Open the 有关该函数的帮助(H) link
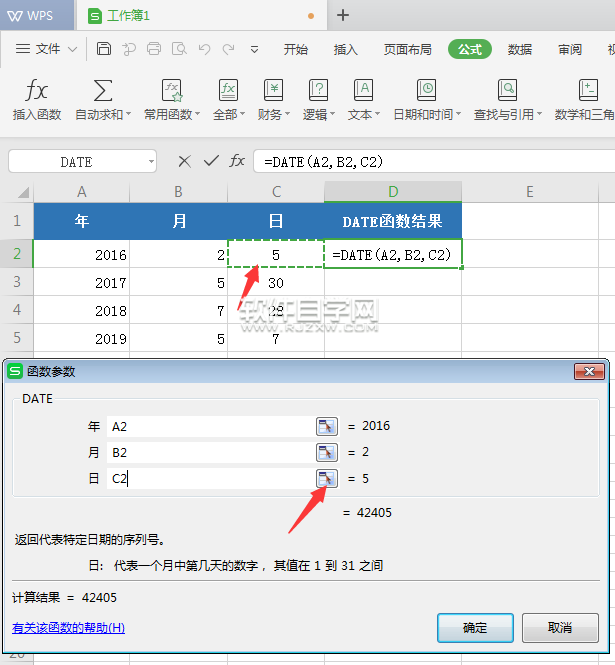Image resolution: width=615 pixels, height=665 pixels. pos(68,628)
